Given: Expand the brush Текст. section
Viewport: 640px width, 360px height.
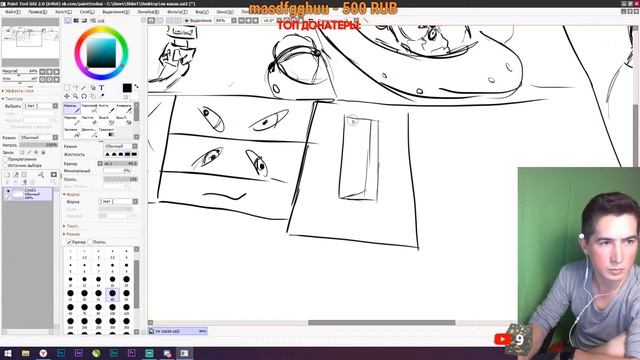Looking at the screenshot, I should pyautogui.click(x=71, y=226).
